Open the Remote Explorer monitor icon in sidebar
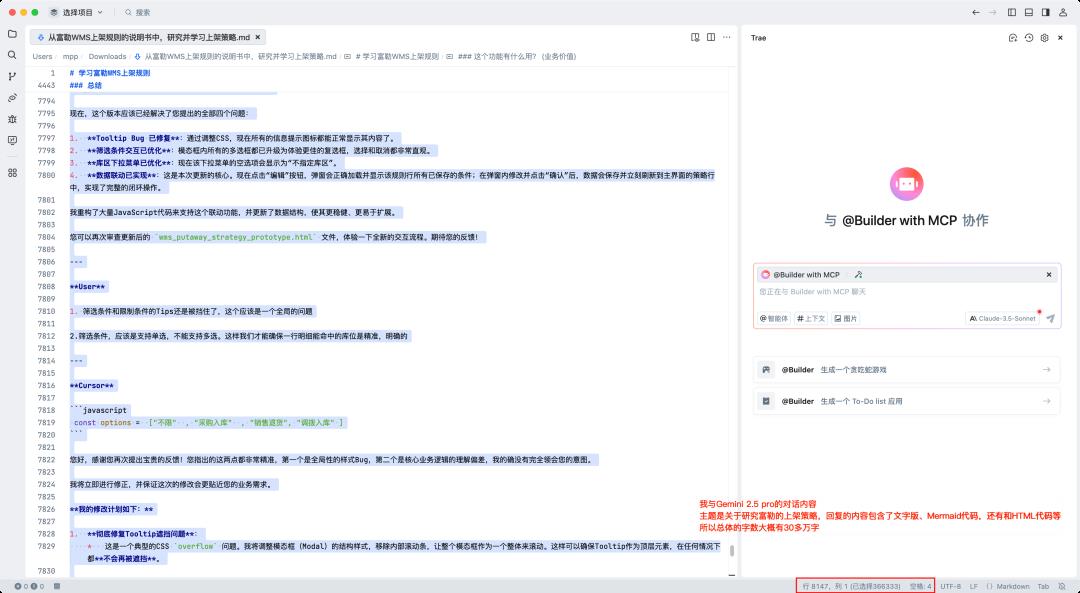 point(12,140)
